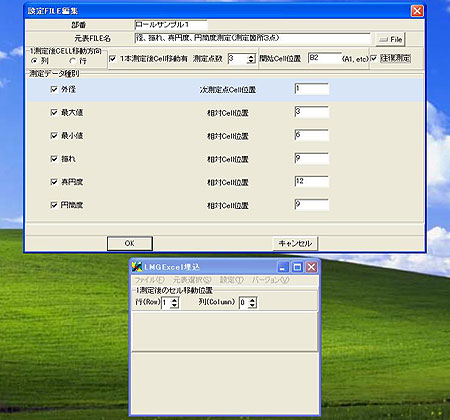
Task: Open 設定(T) menu in LMGExcel window
Action: tap(232, 280)
